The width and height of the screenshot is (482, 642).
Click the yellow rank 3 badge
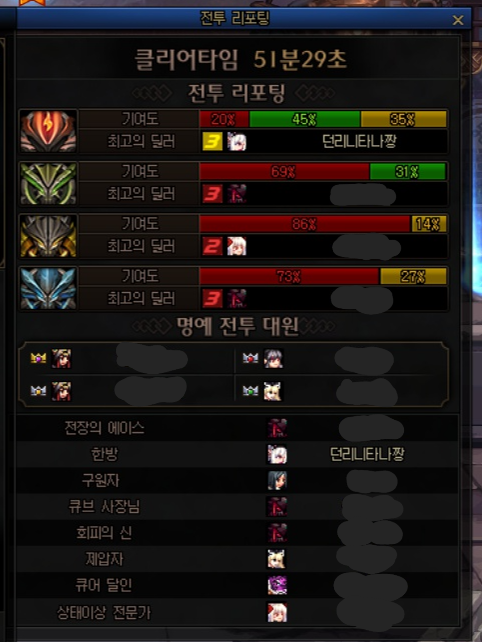click(213, 142)
